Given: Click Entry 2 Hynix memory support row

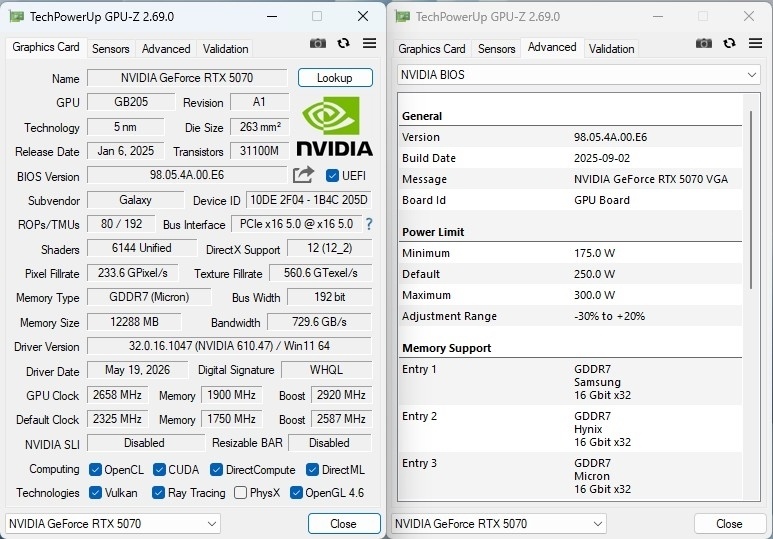Looking at the screenshot, I should tap(570, 429).
